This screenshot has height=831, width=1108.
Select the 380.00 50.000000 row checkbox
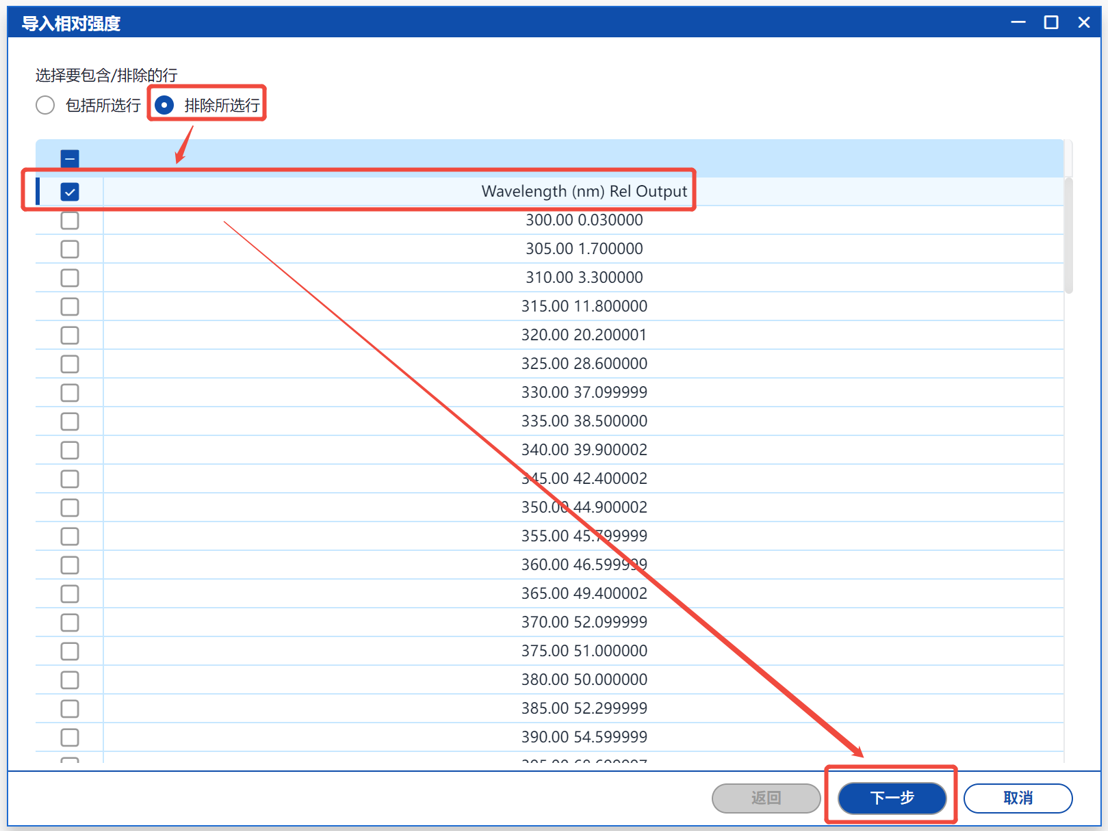[x=70, y=680]
